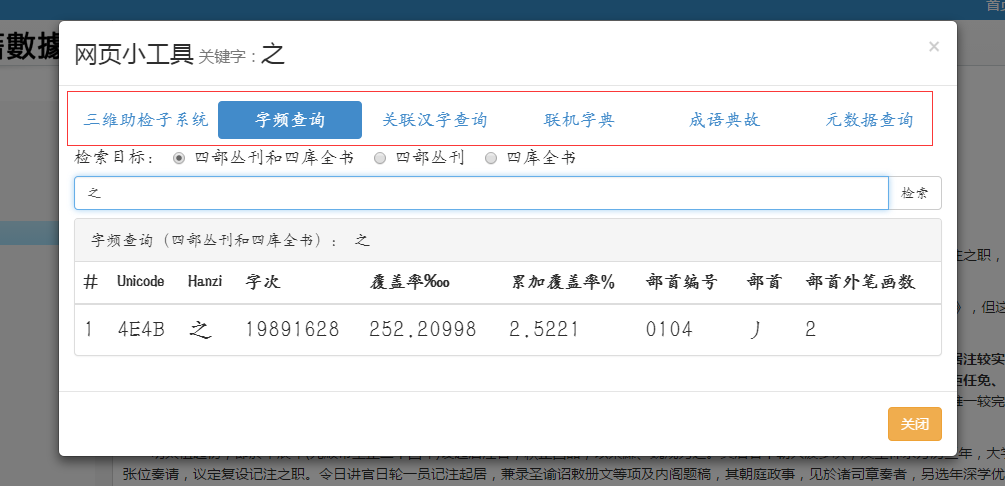1005x486 pixels.
Task: Click the orange 关闭 button
Action: coord(914,424)
